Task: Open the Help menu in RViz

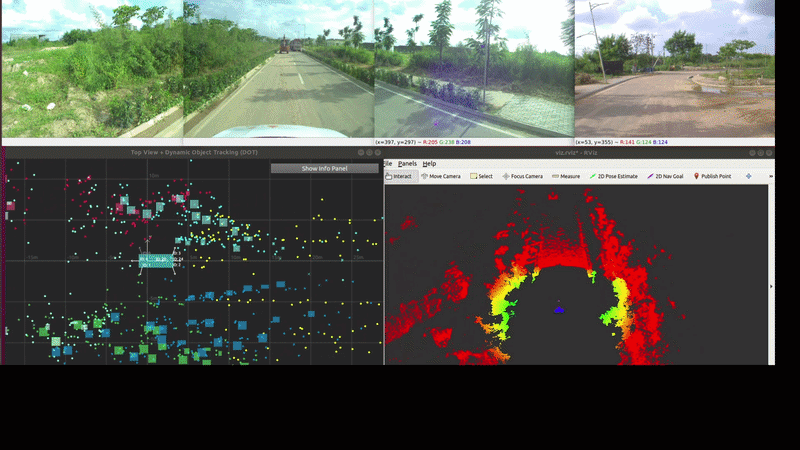Action: point(429,163)
